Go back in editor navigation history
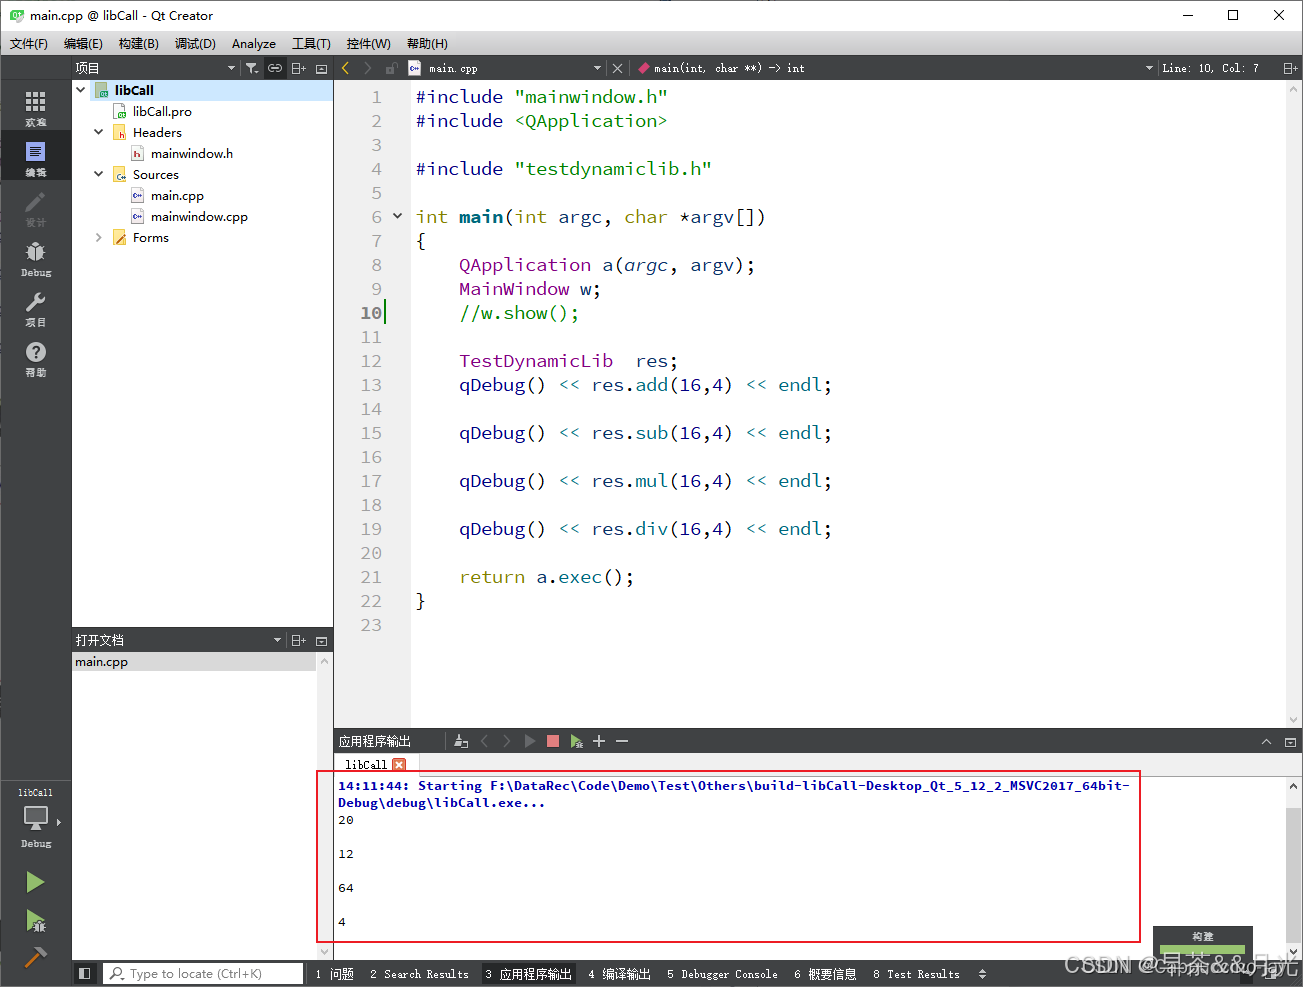The image size is (1303, 987). click(345, 68)
